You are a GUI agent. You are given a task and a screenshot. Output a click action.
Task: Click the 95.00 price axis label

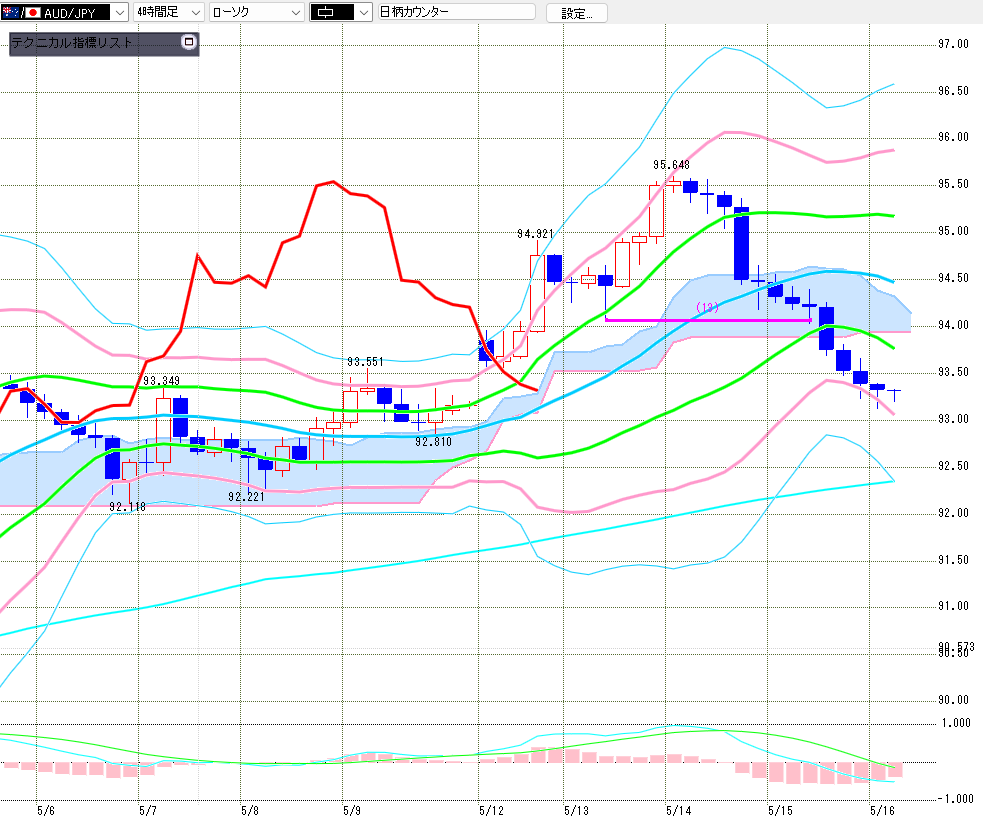(x=954, y=231)
